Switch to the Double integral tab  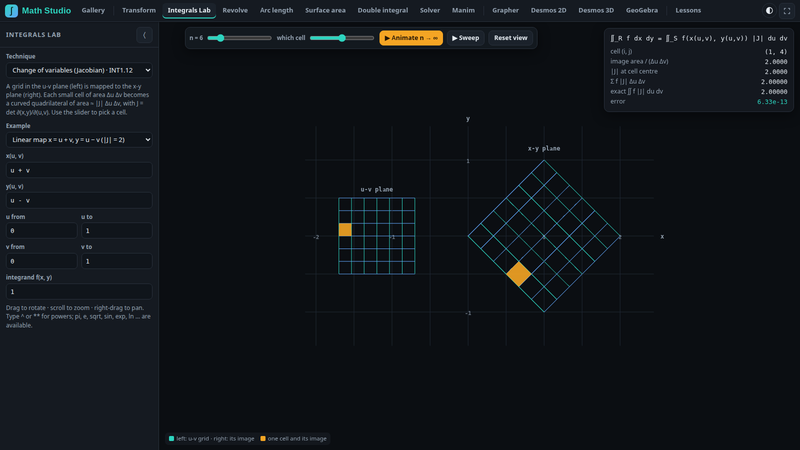point(383,10)
